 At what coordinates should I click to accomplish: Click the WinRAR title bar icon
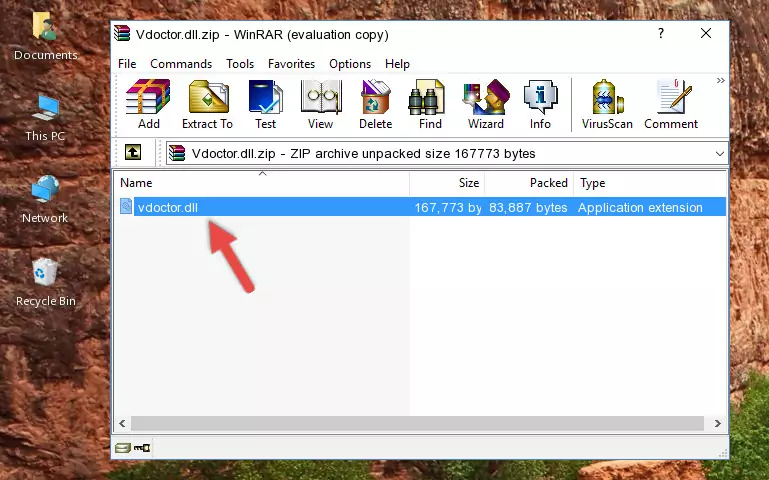(122, 33)
